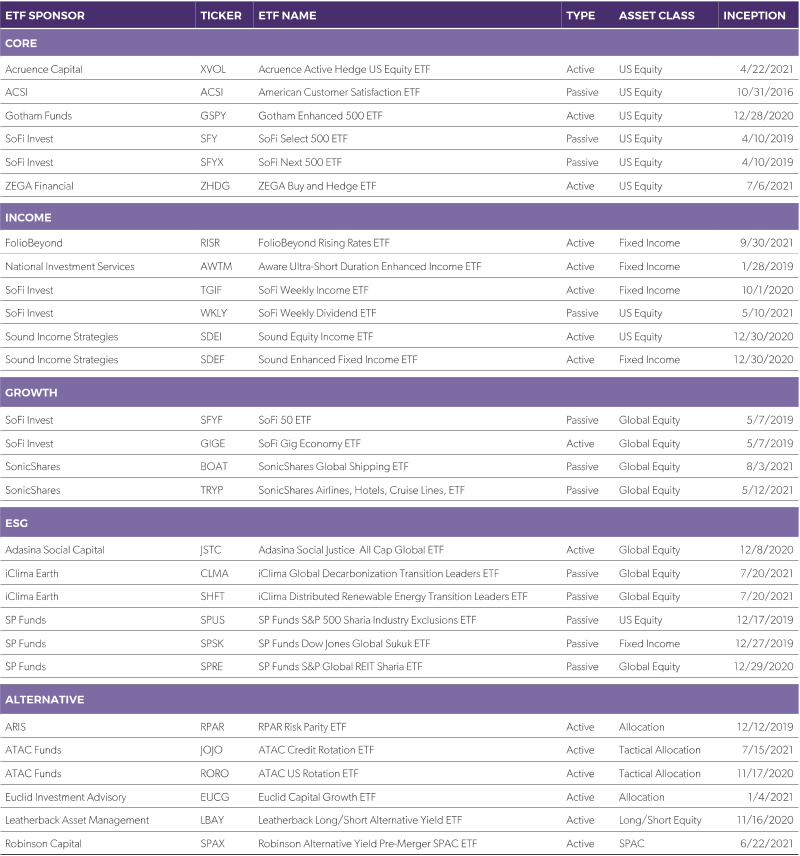
Task: Click the 'LBAY' ticker cell
Action: click(212, 820)
